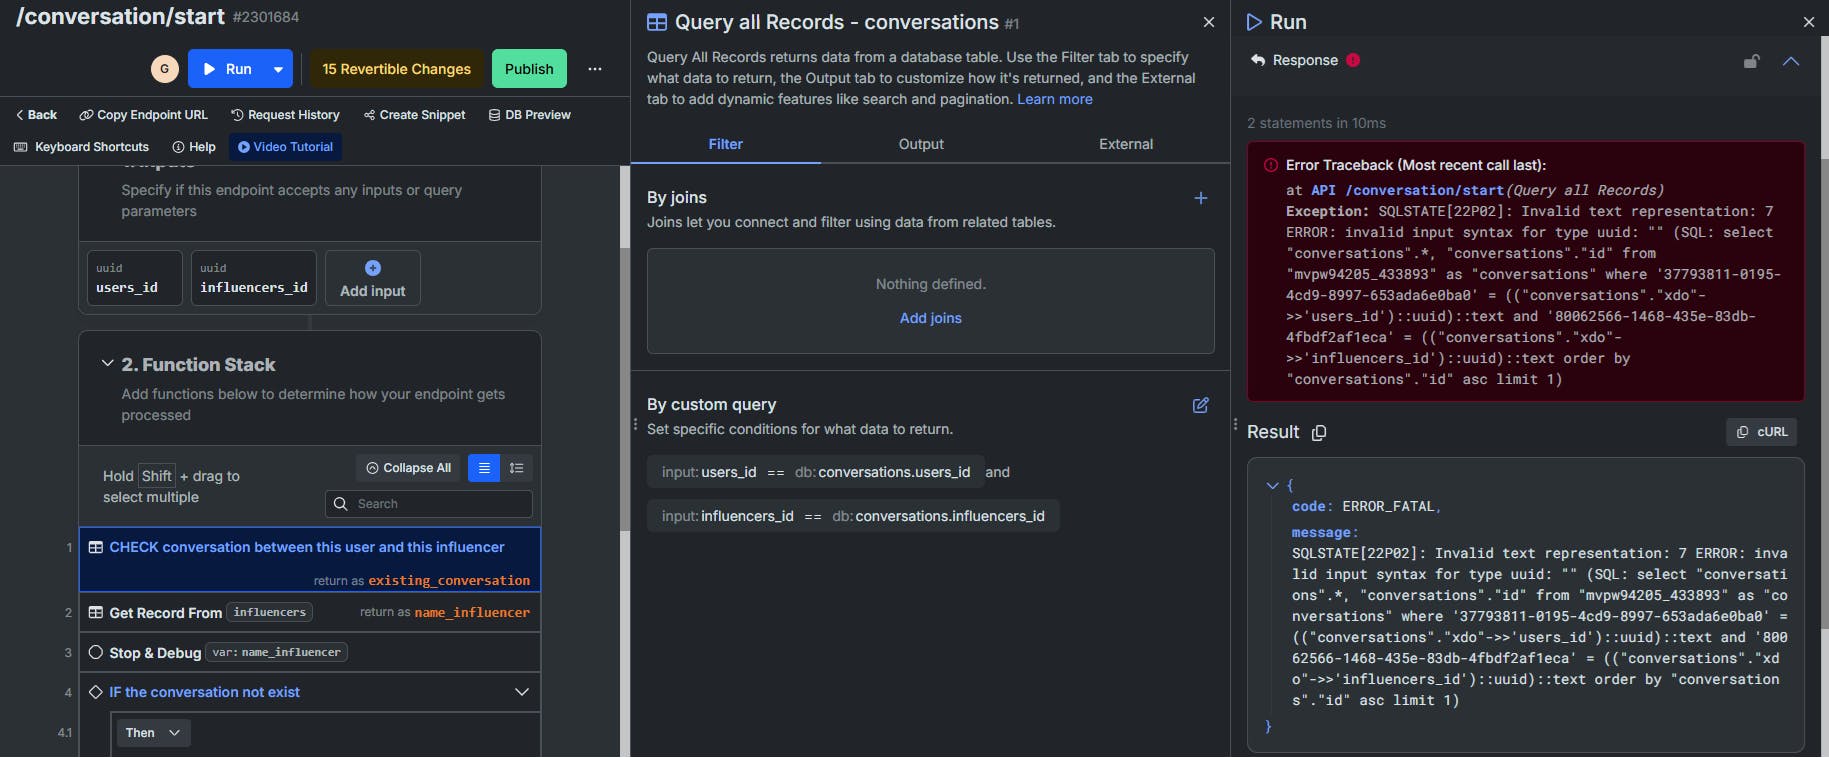The width and height of the screenshot is (1829, 758).
Task: Switch to the numbered list view toggle
Action: pyautogui.click(x=516, y=468)
